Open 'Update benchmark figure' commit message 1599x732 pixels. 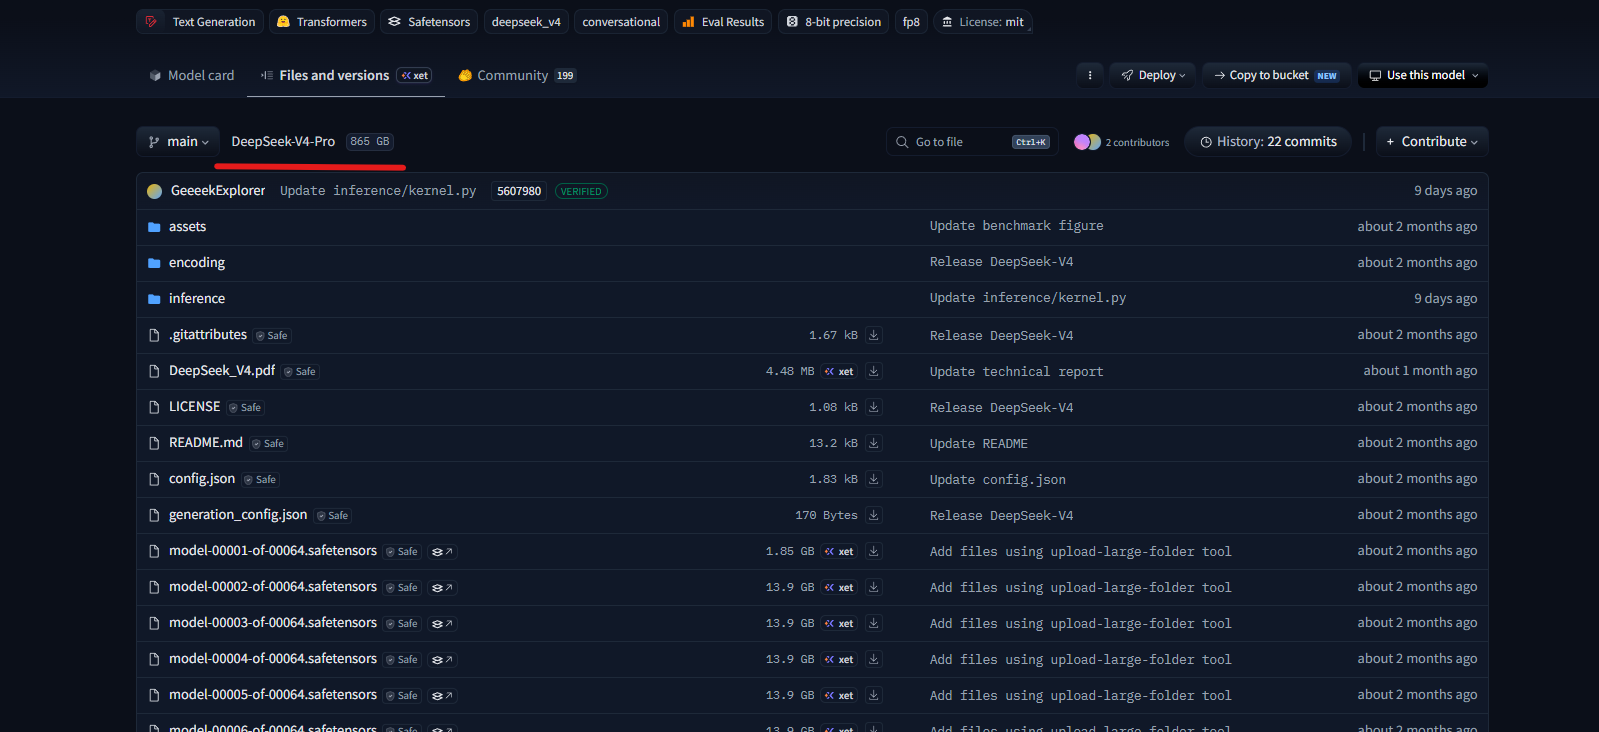(x=1017, y=226)
